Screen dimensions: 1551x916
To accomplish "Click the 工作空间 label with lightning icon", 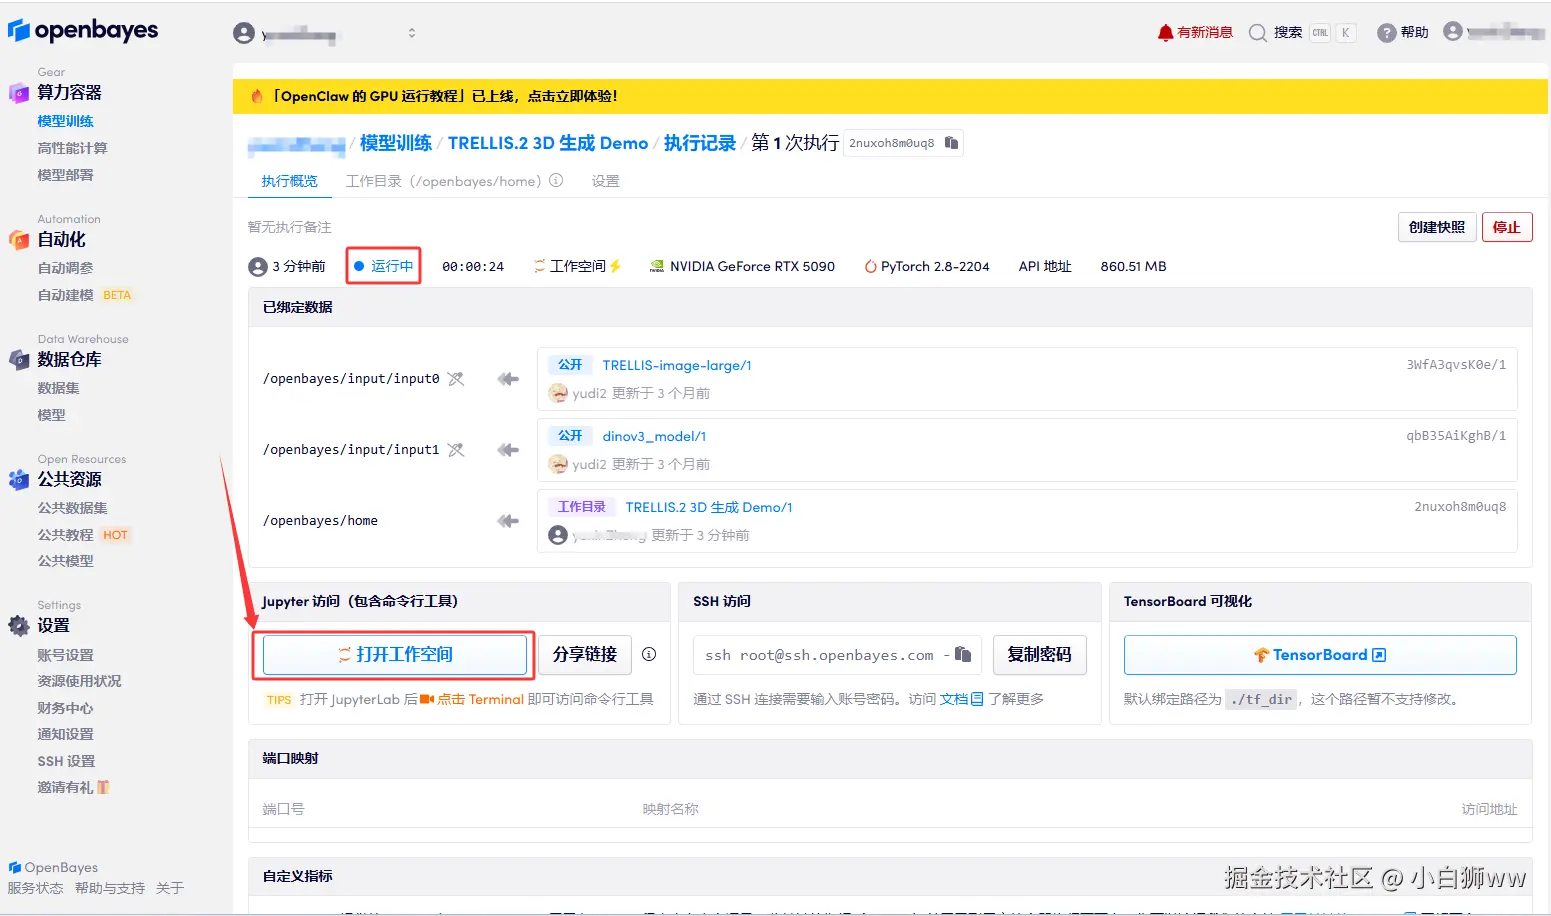I will pyautogui.click(x=577, y=266).
